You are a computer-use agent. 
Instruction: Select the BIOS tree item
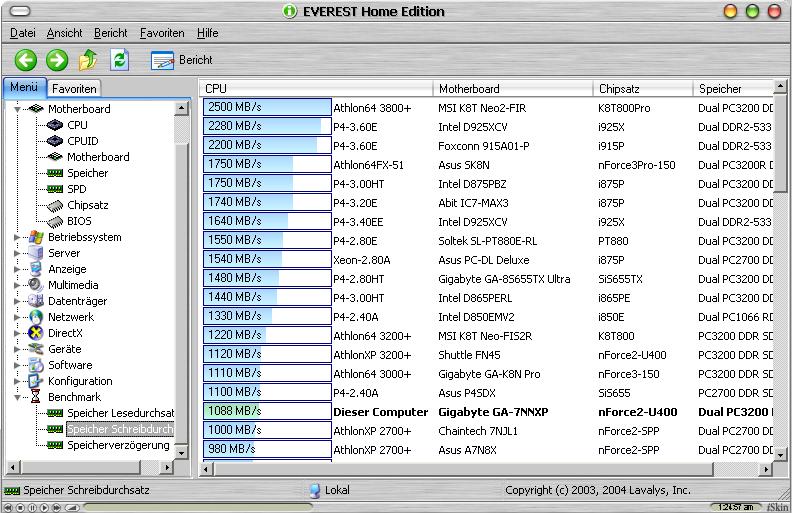click(x=79, y=221)
